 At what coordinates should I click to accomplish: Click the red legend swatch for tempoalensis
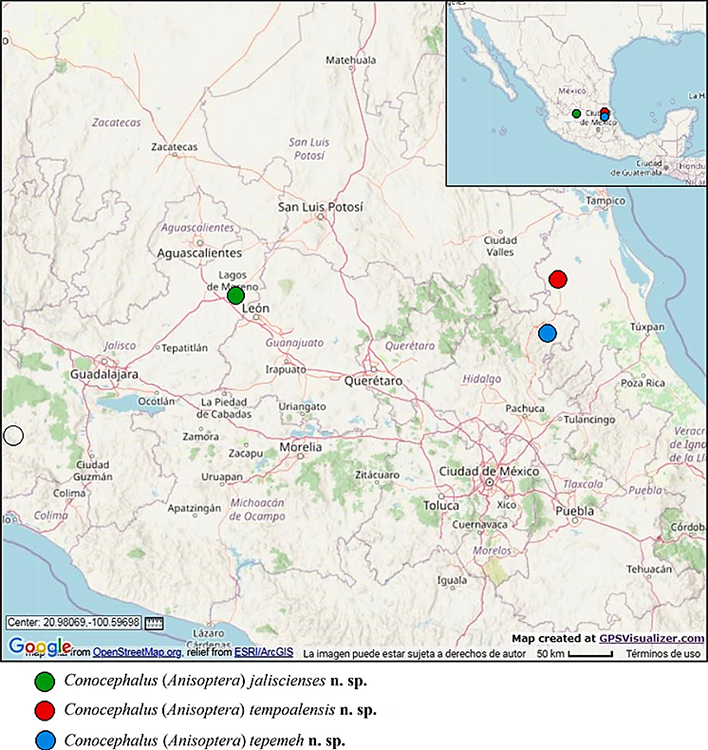(44, 712)
